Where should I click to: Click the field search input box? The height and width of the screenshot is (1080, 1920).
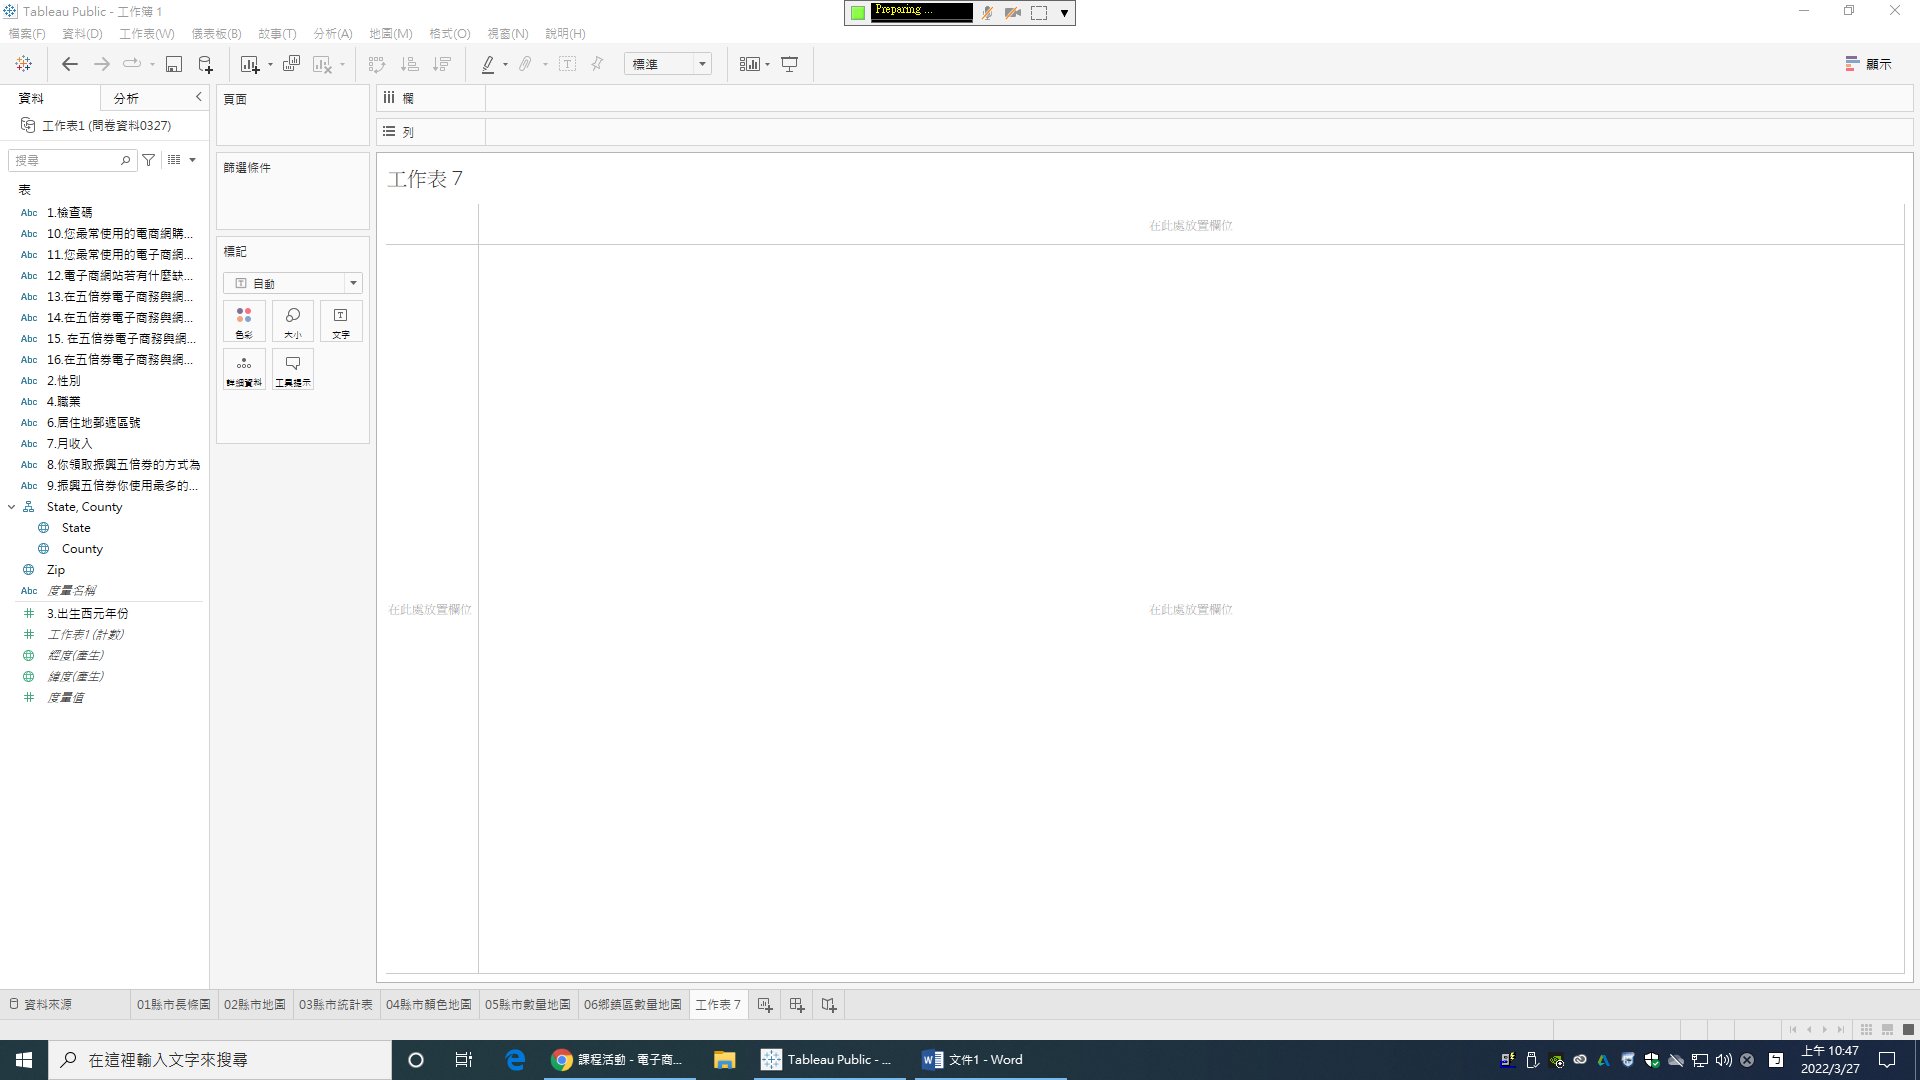click(66, 160)
